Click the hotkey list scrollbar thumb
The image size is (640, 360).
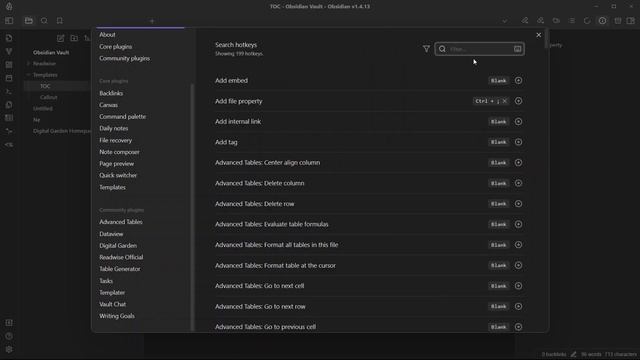546,39
